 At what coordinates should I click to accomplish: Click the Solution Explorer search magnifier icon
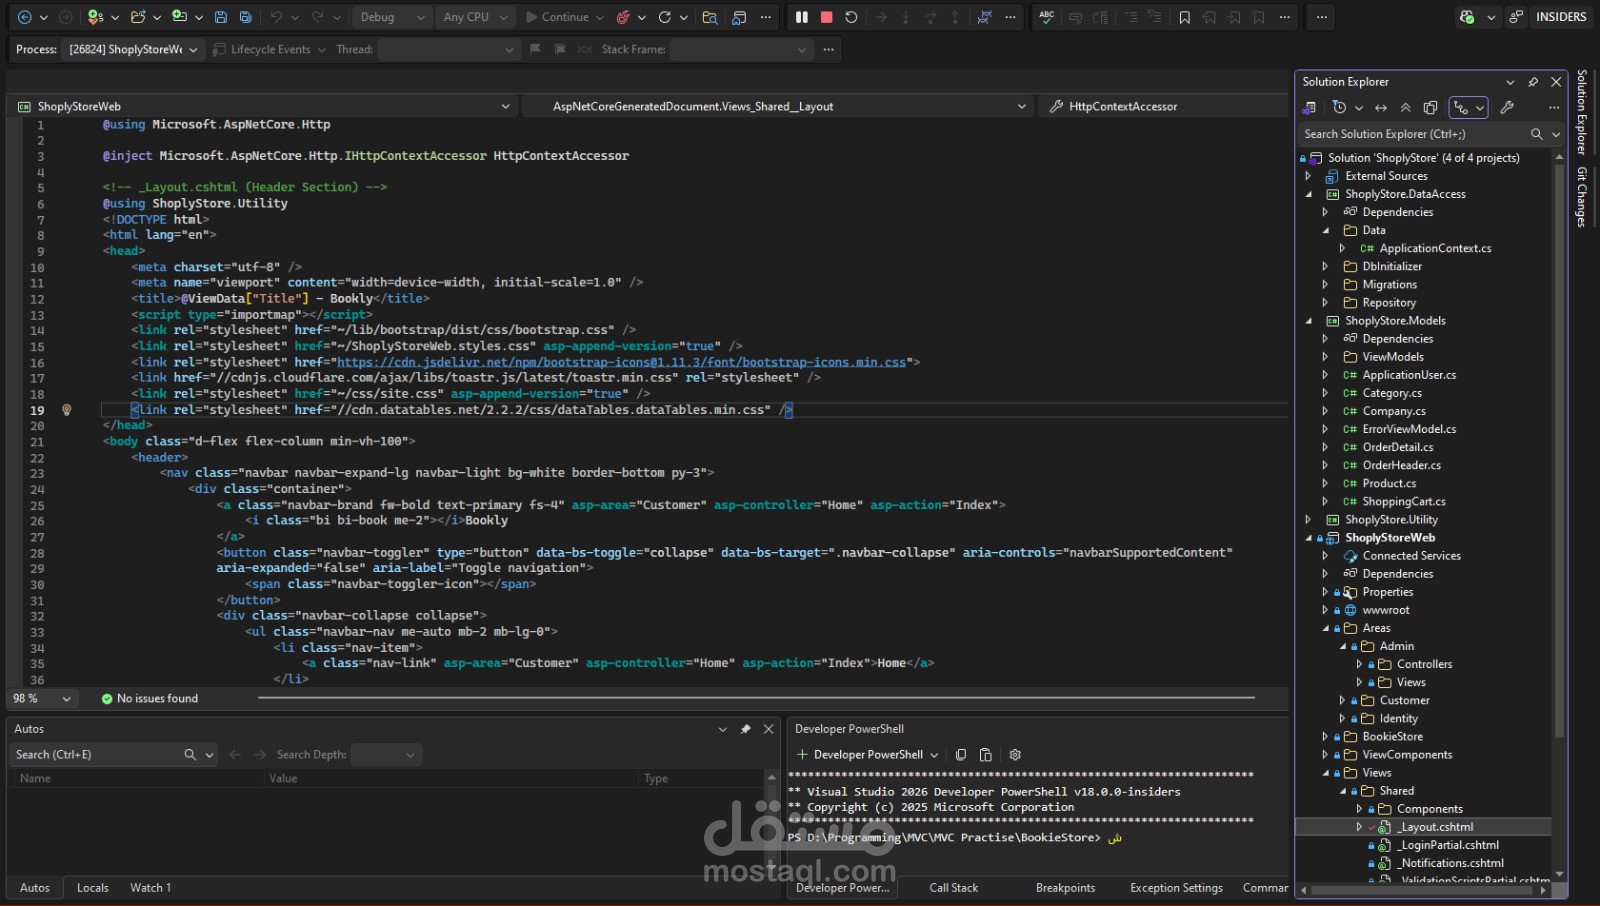coord(1537,134)
